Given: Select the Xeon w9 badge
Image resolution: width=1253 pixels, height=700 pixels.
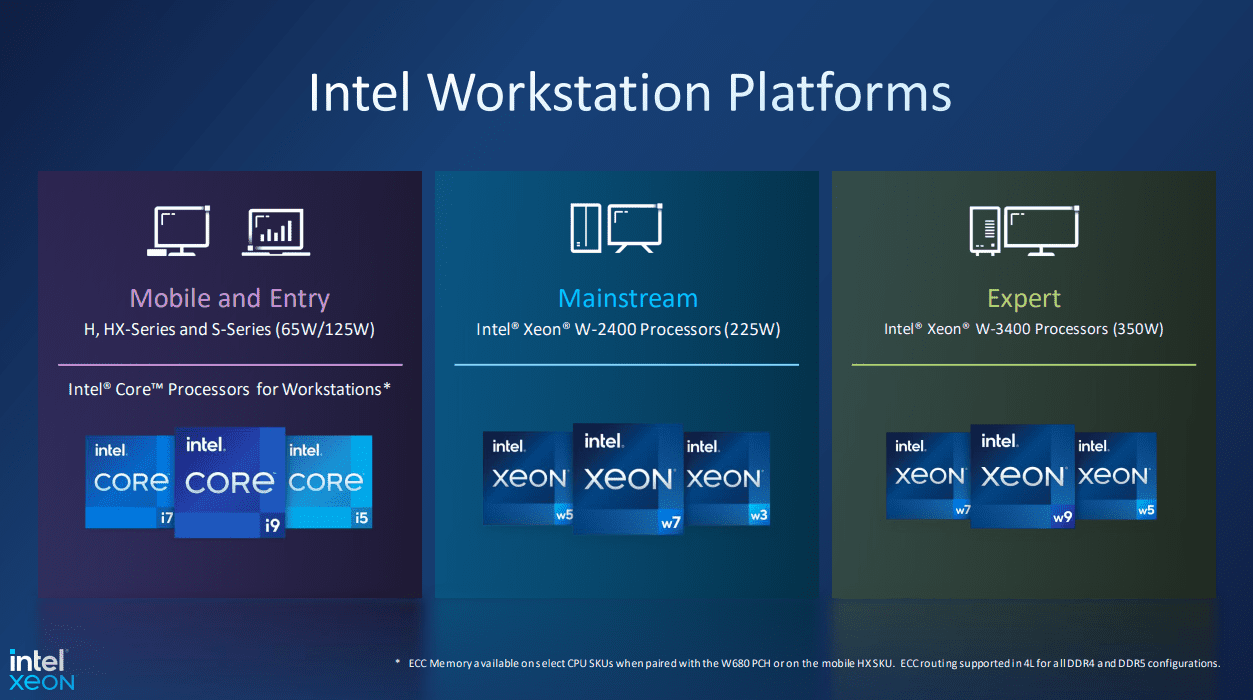Looking at the screenshot, I should [1022, 476].
